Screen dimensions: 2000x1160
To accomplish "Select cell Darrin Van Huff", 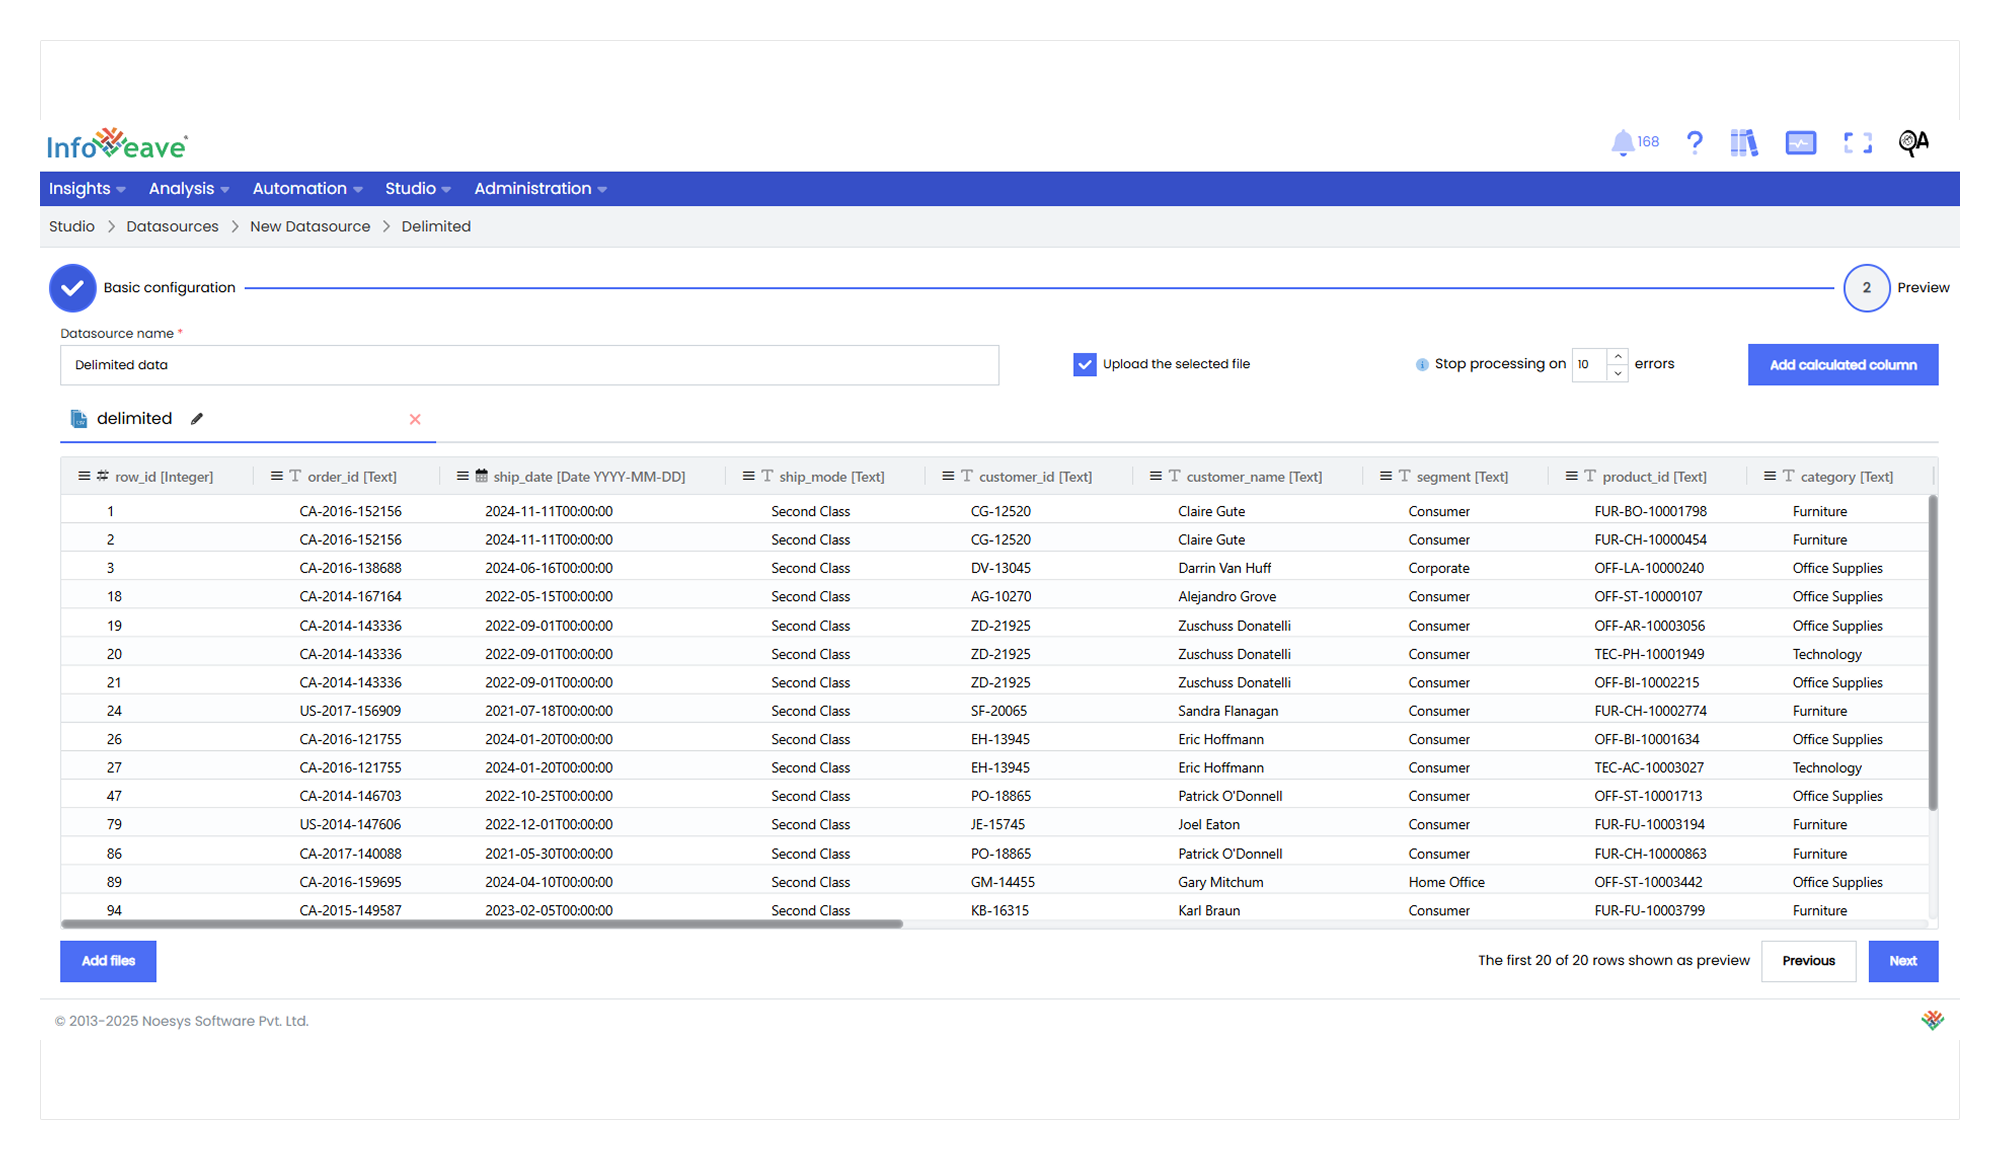I will tap(1224, 568).
